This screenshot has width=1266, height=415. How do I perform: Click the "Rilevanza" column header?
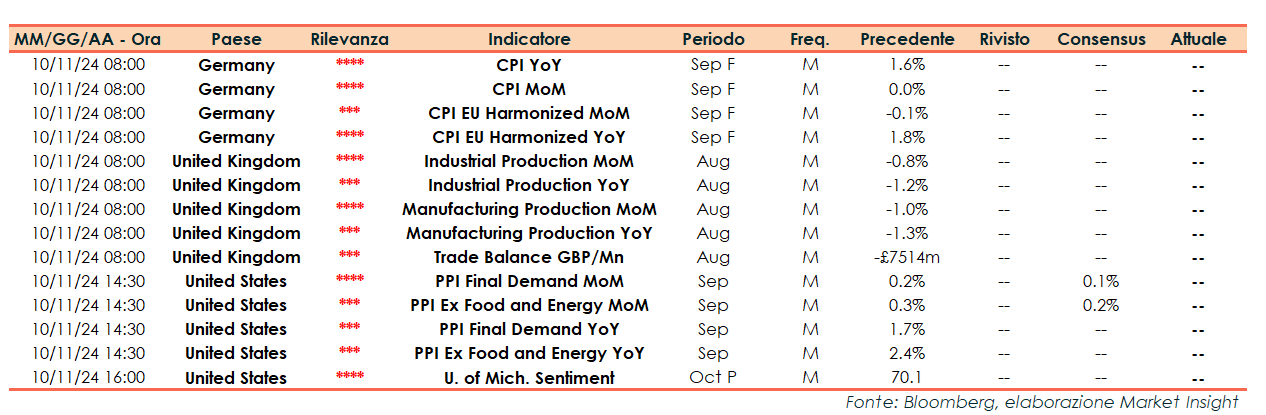350,40
